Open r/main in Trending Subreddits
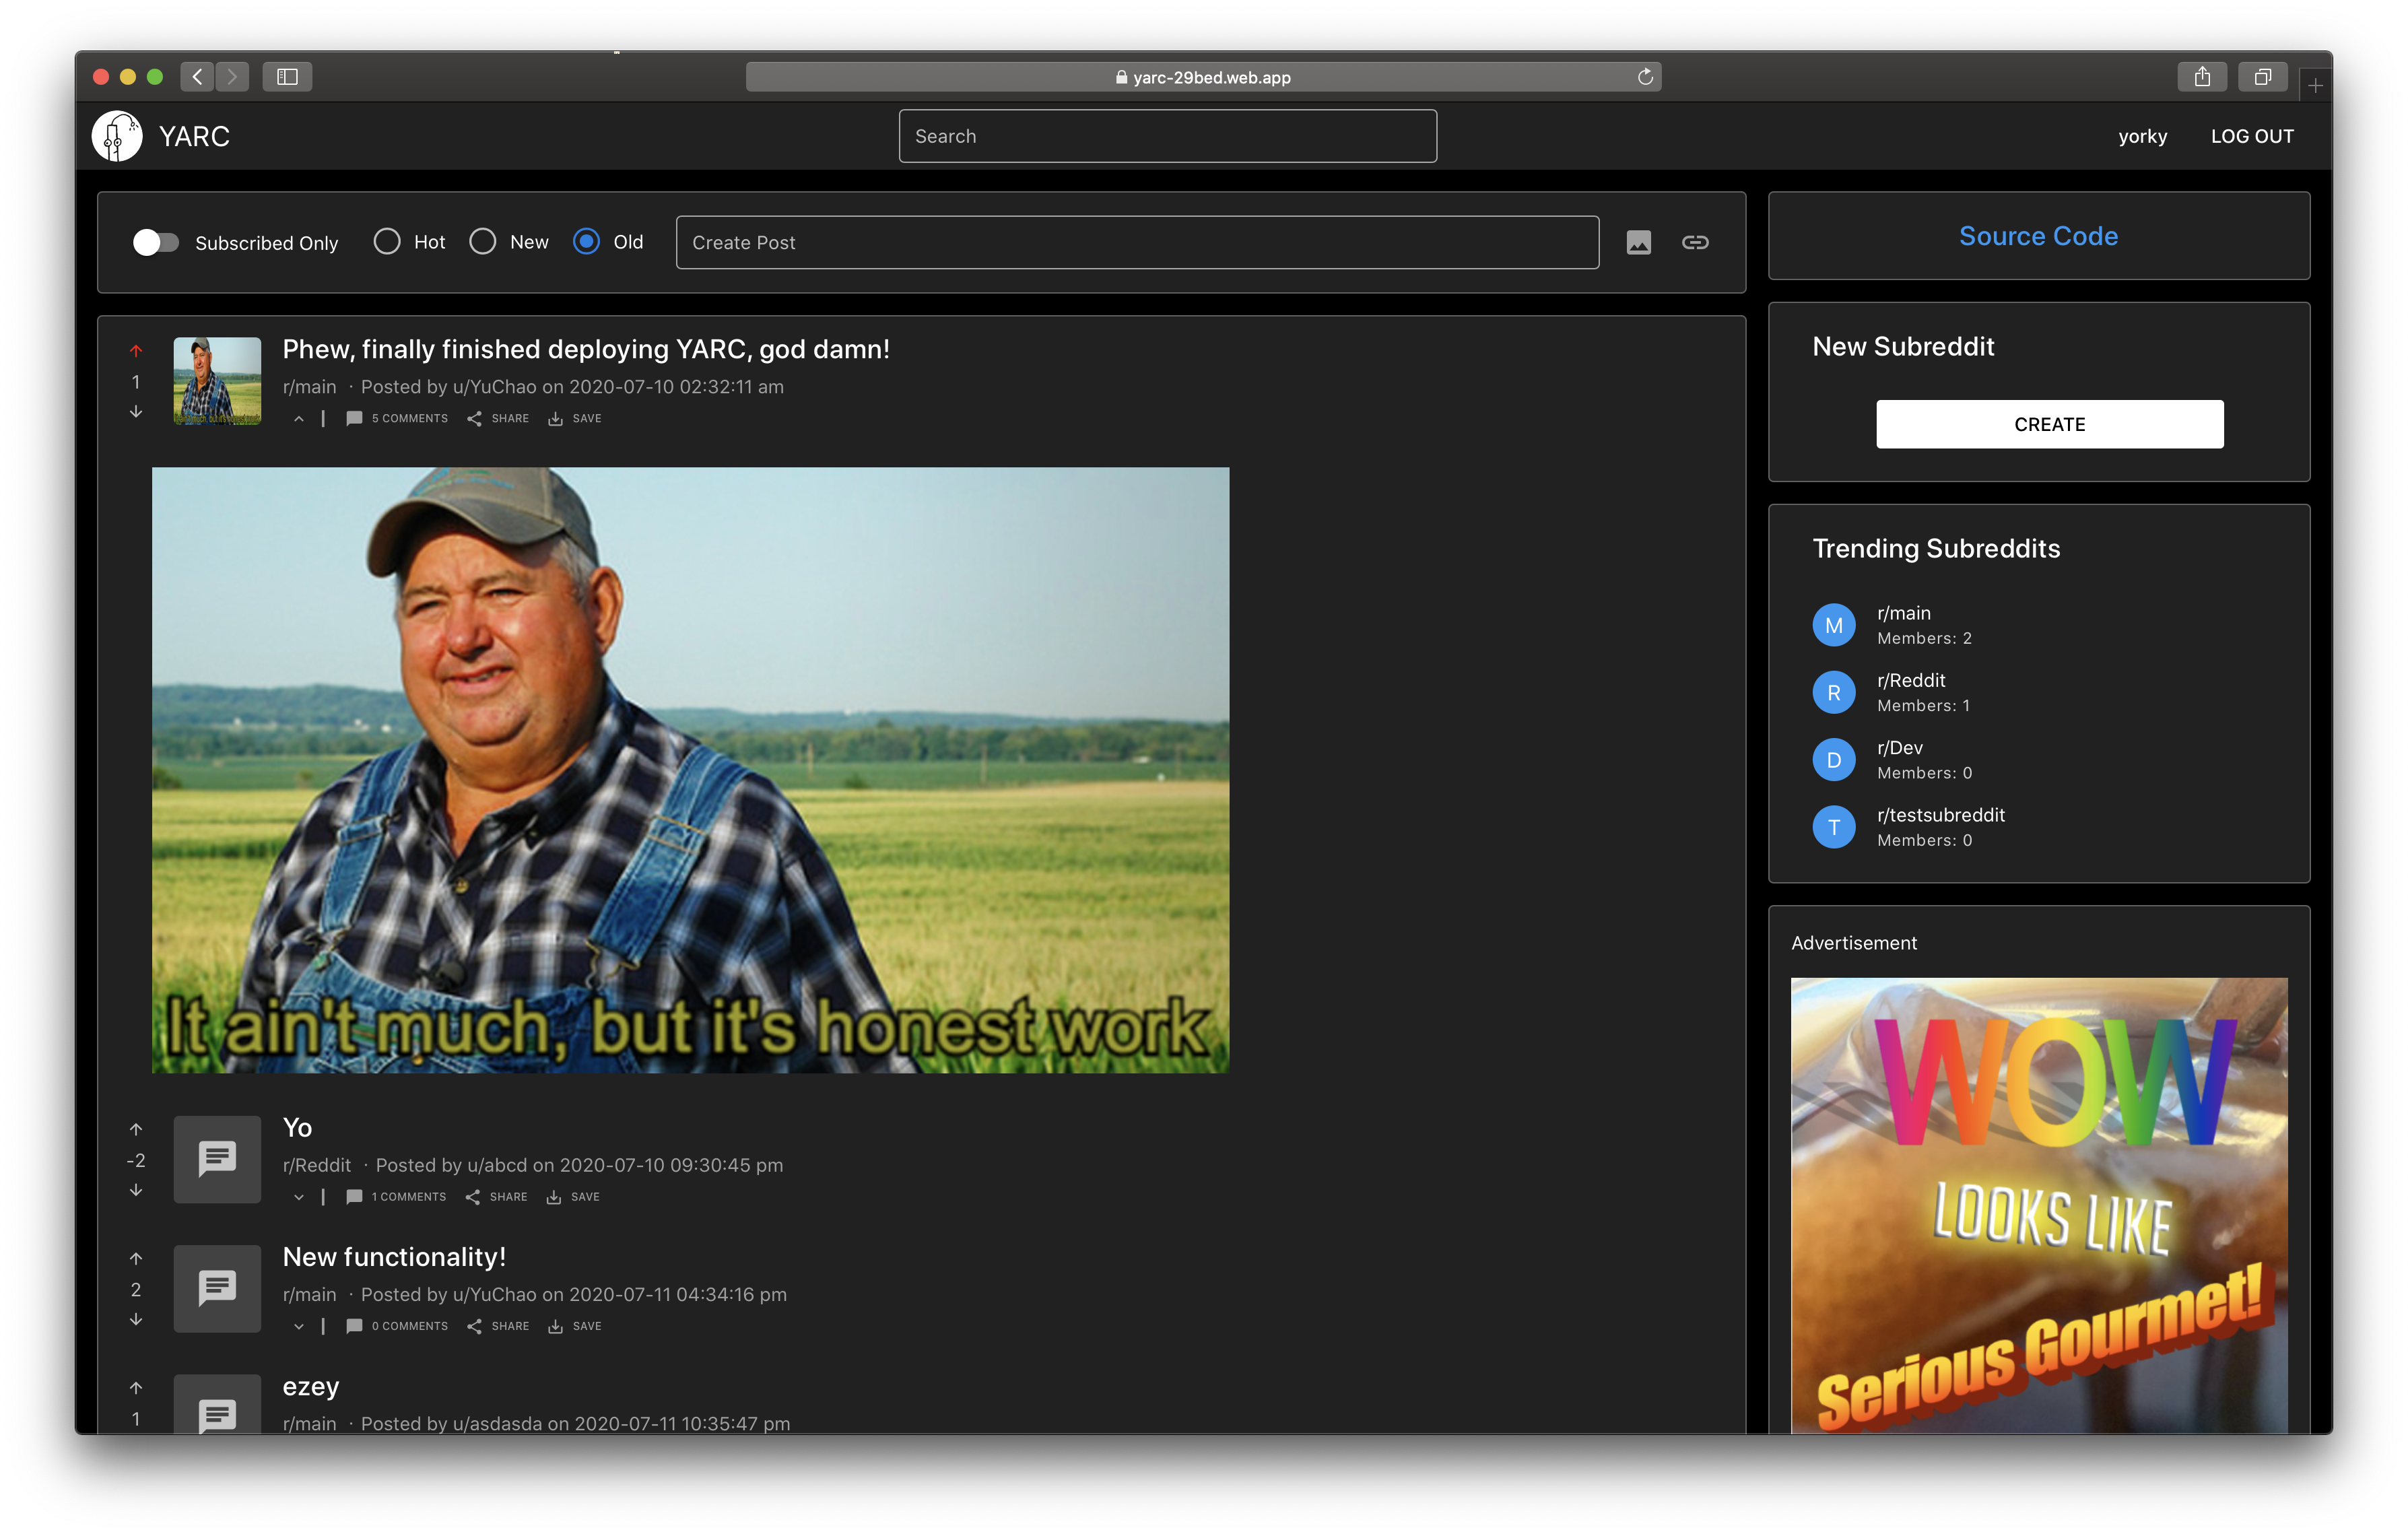Viewport: 2408px width, 1534px height. coord(1903,613)
